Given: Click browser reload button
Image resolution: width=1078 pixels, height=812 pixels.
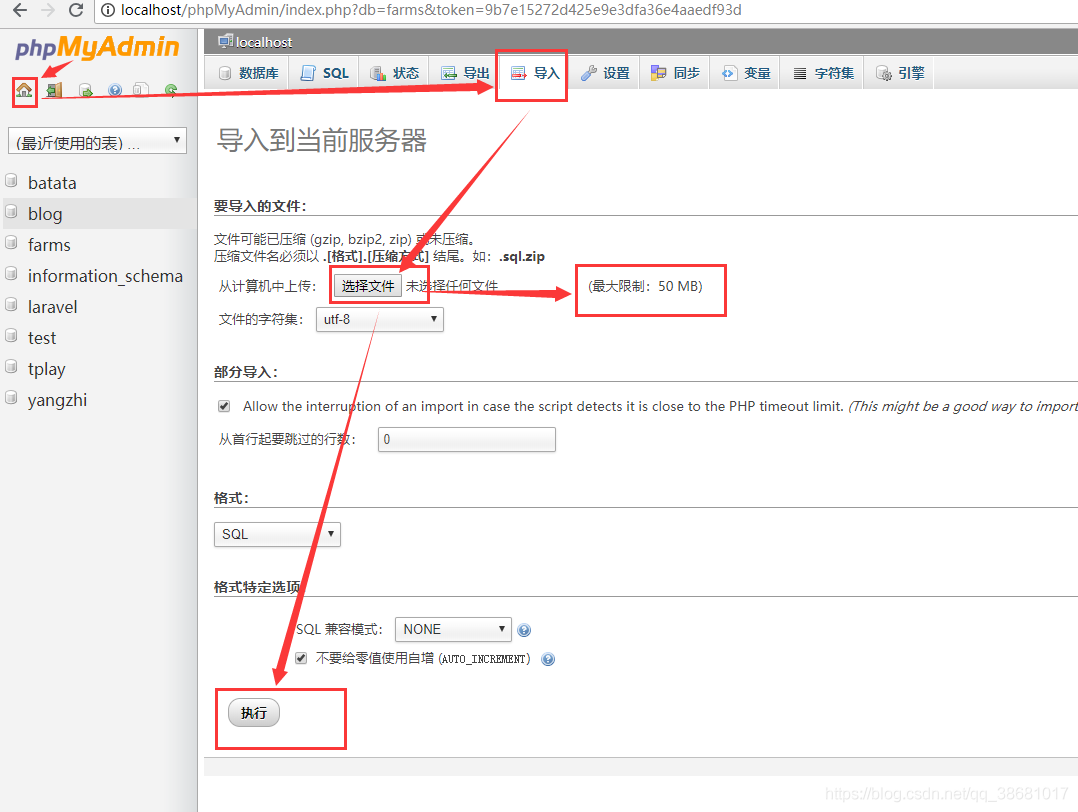Looking at the screenshot, I should pyautogui.click(x=76, y=10).
